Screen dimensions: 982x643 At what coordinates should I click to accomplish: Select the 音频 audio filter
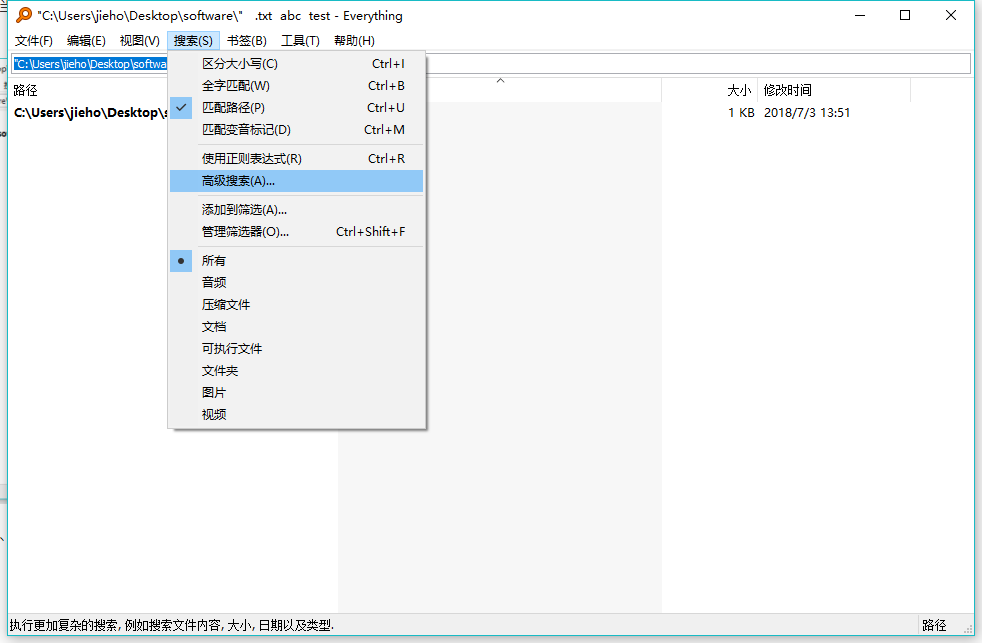(213, 282)
